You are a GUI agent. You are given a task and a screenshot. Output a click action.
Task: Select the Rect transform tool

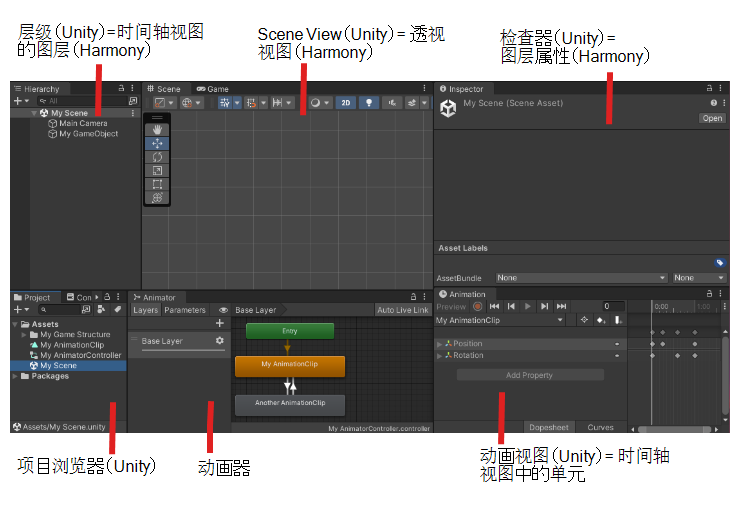(x=157, y=184)
